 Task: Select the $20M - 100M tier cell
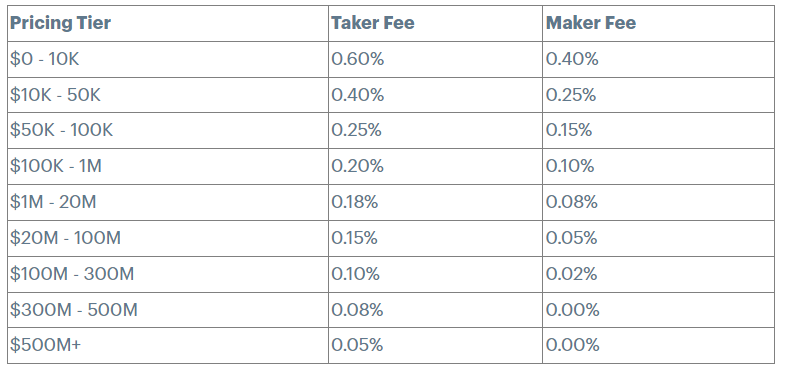point(168,238)
